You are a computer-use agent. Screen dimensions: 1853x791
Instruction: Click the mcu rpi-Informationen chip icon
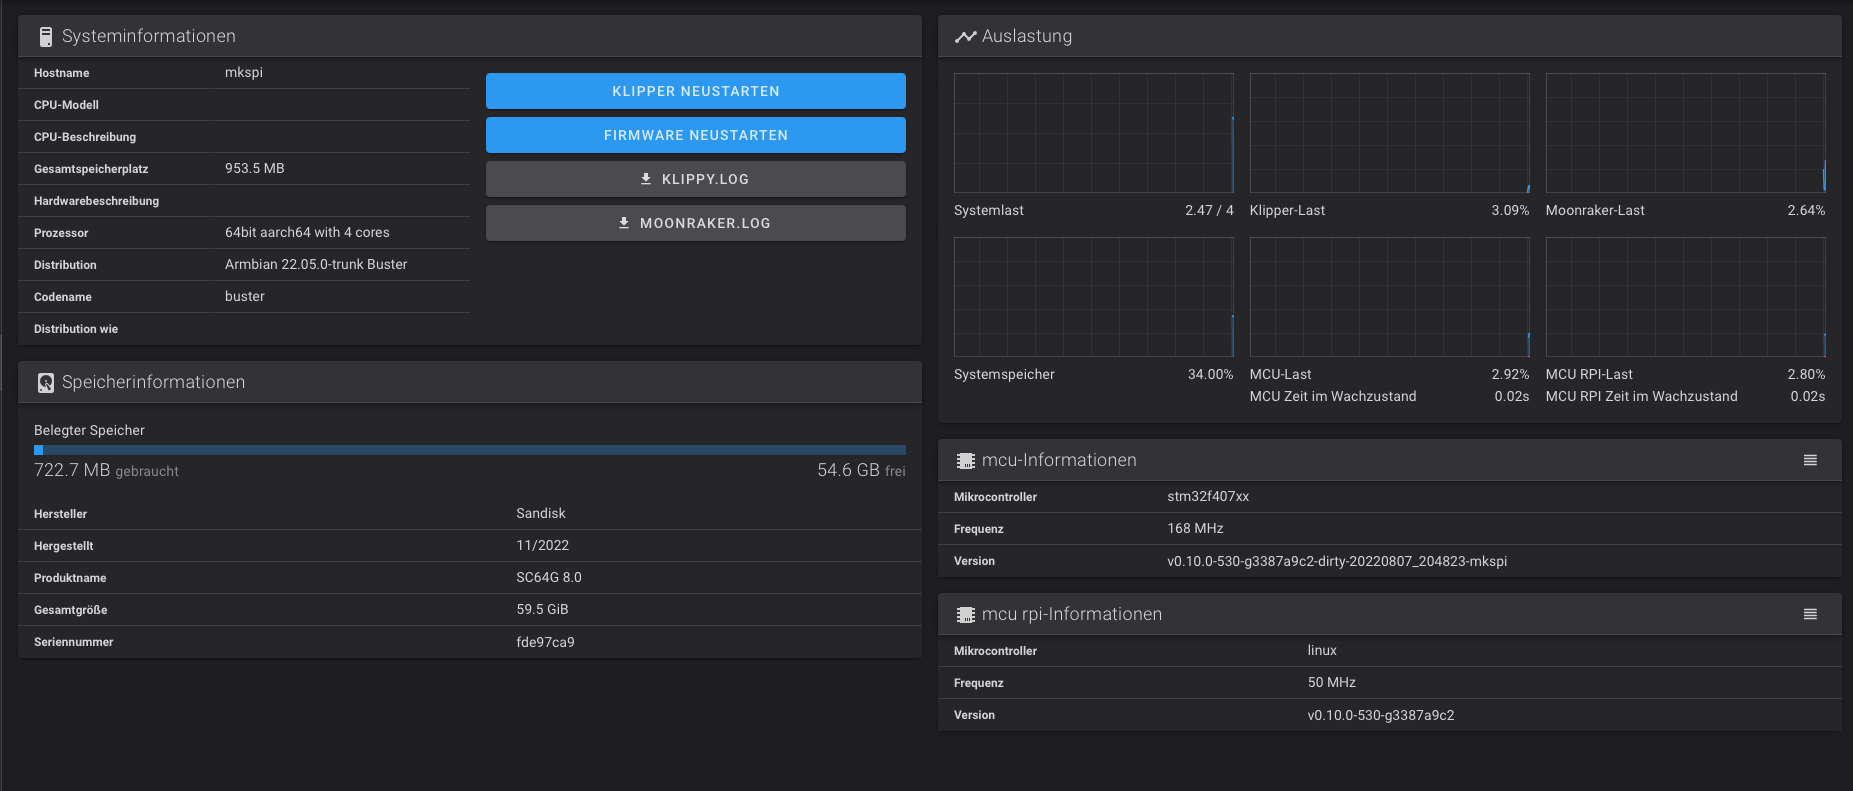pyautogui.click(x=965, y=615)
